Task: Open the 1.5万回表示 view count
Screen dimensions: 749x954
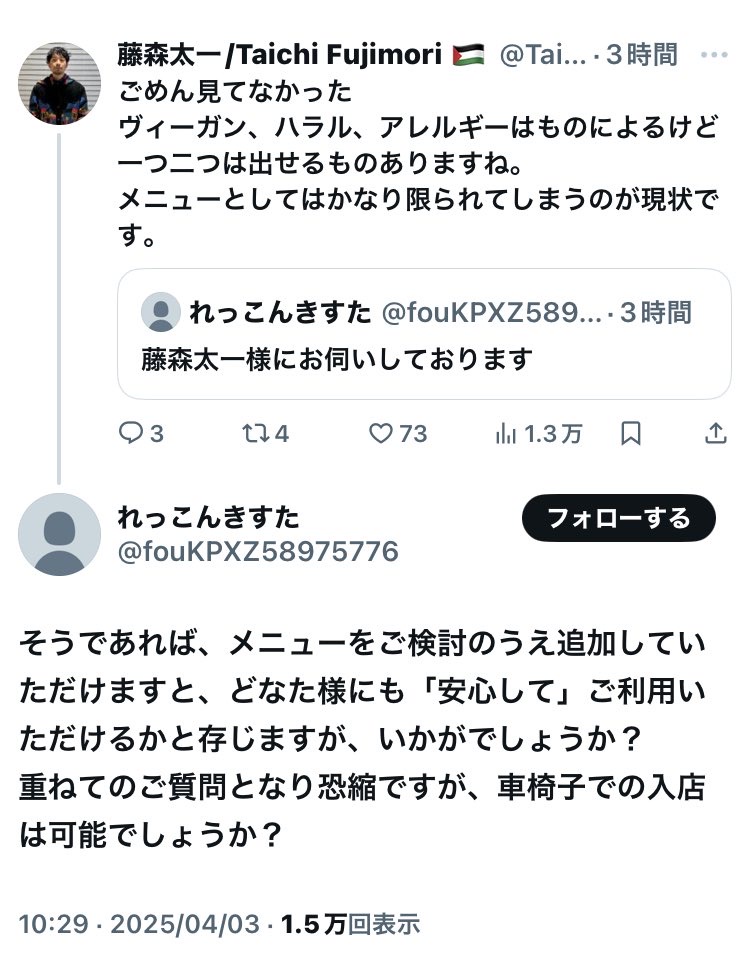Action: pyautogui.click(x=350, y=923)
